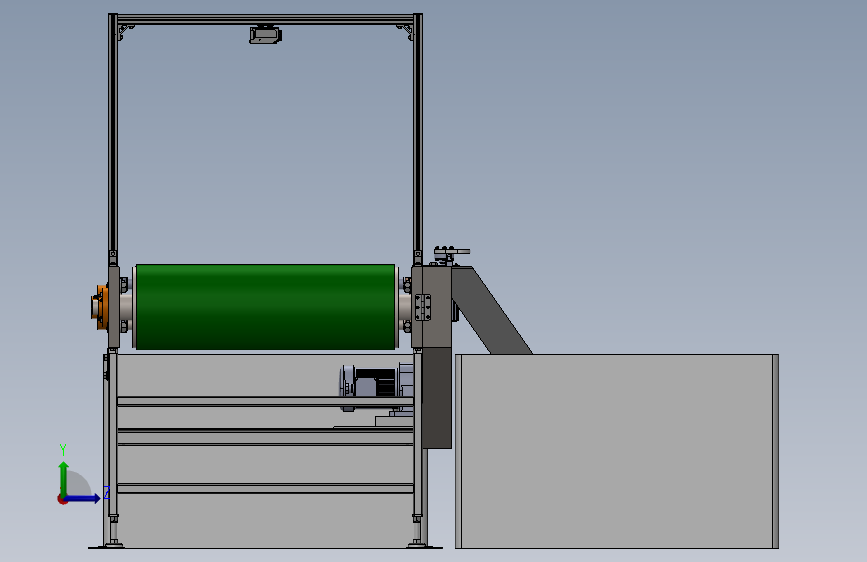
Task: Select the camera mounted under top beam
Action: pos(265,34)
